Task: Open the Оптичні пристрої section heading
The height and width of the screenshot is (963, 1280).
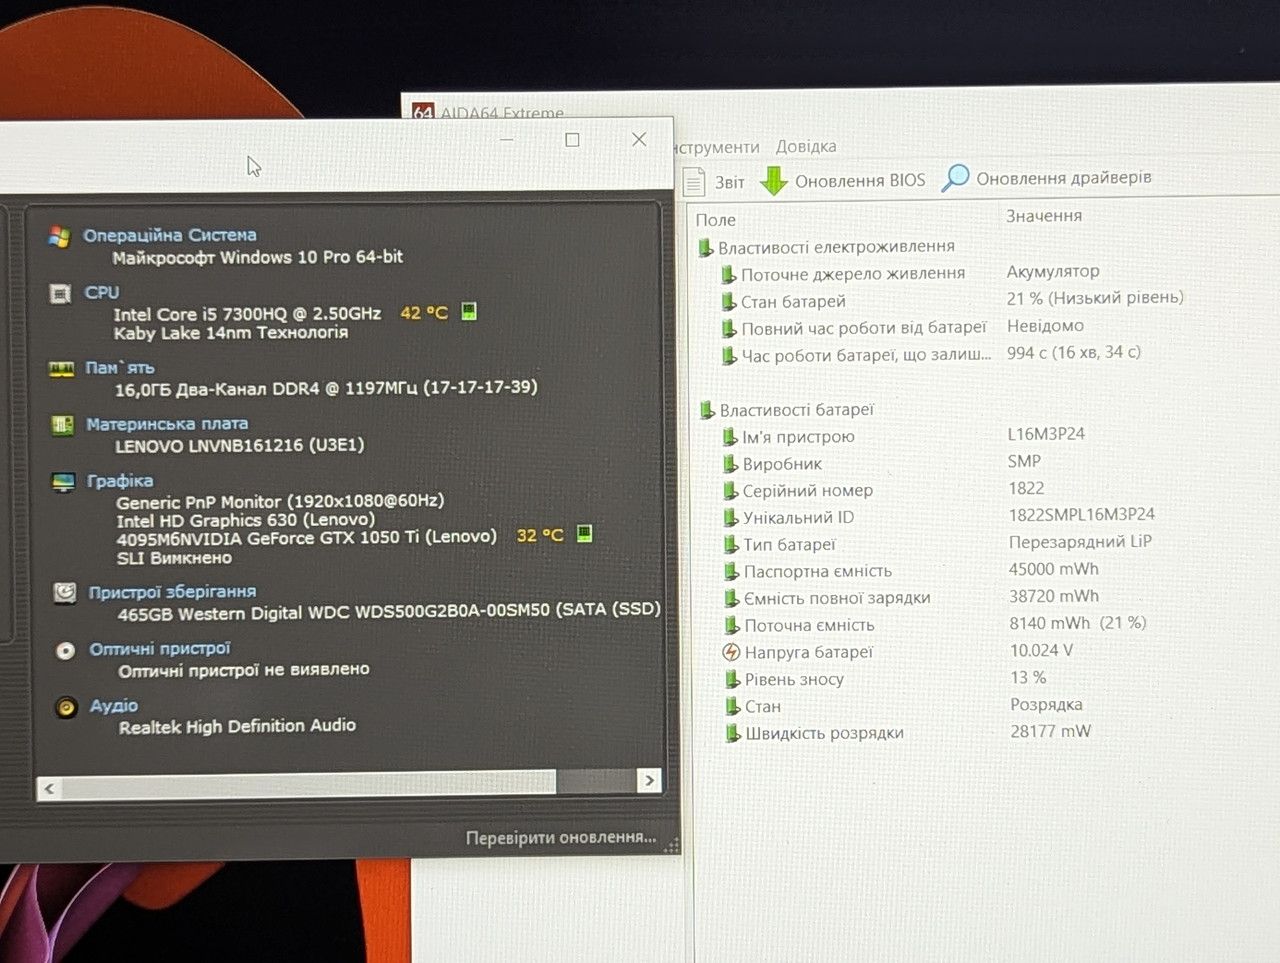Action: click(160, 649)
